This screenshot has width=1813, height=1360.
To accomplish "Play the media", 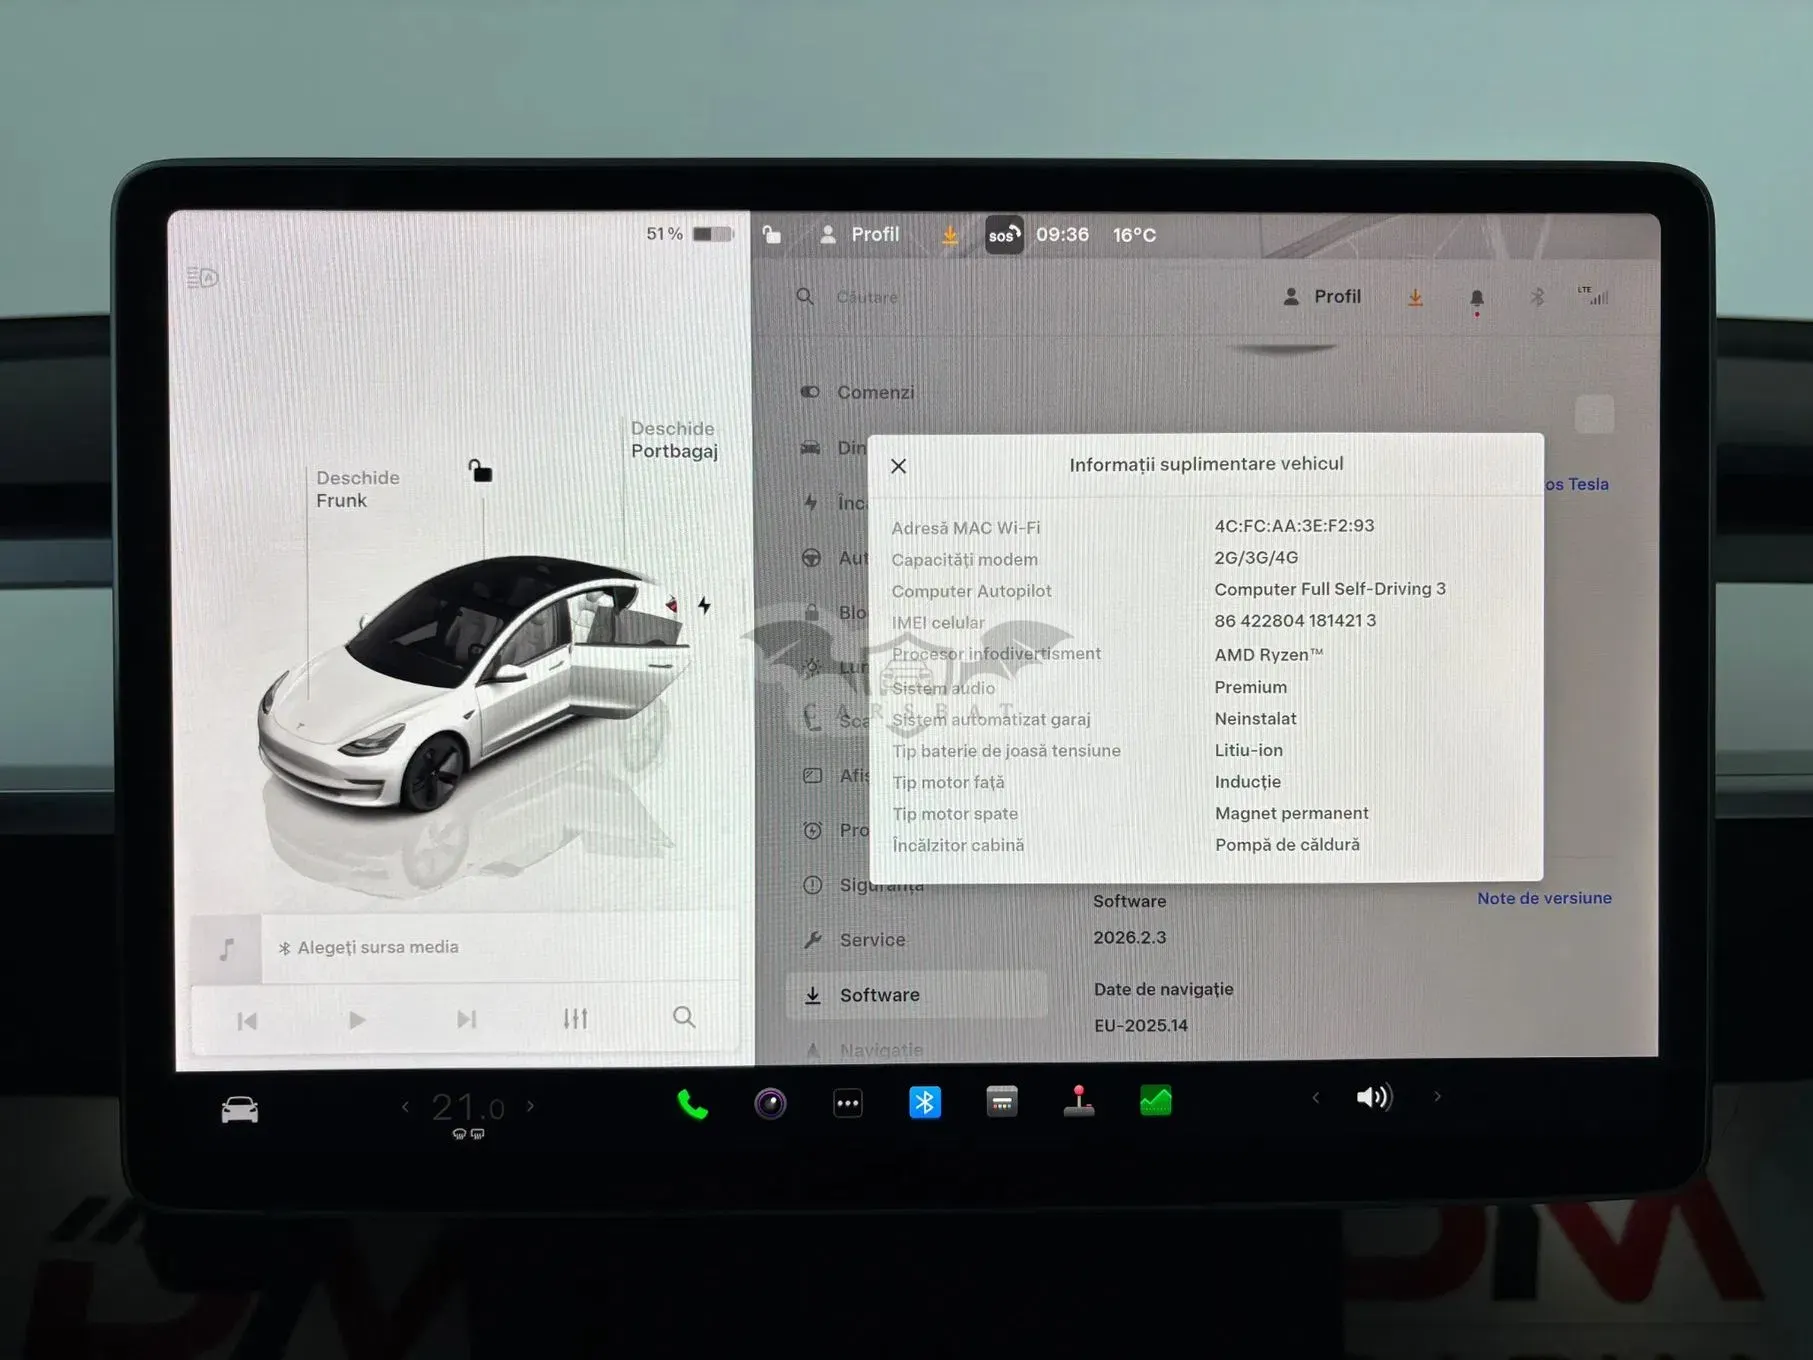I will pyautogui.click(x=357, y=1020).
